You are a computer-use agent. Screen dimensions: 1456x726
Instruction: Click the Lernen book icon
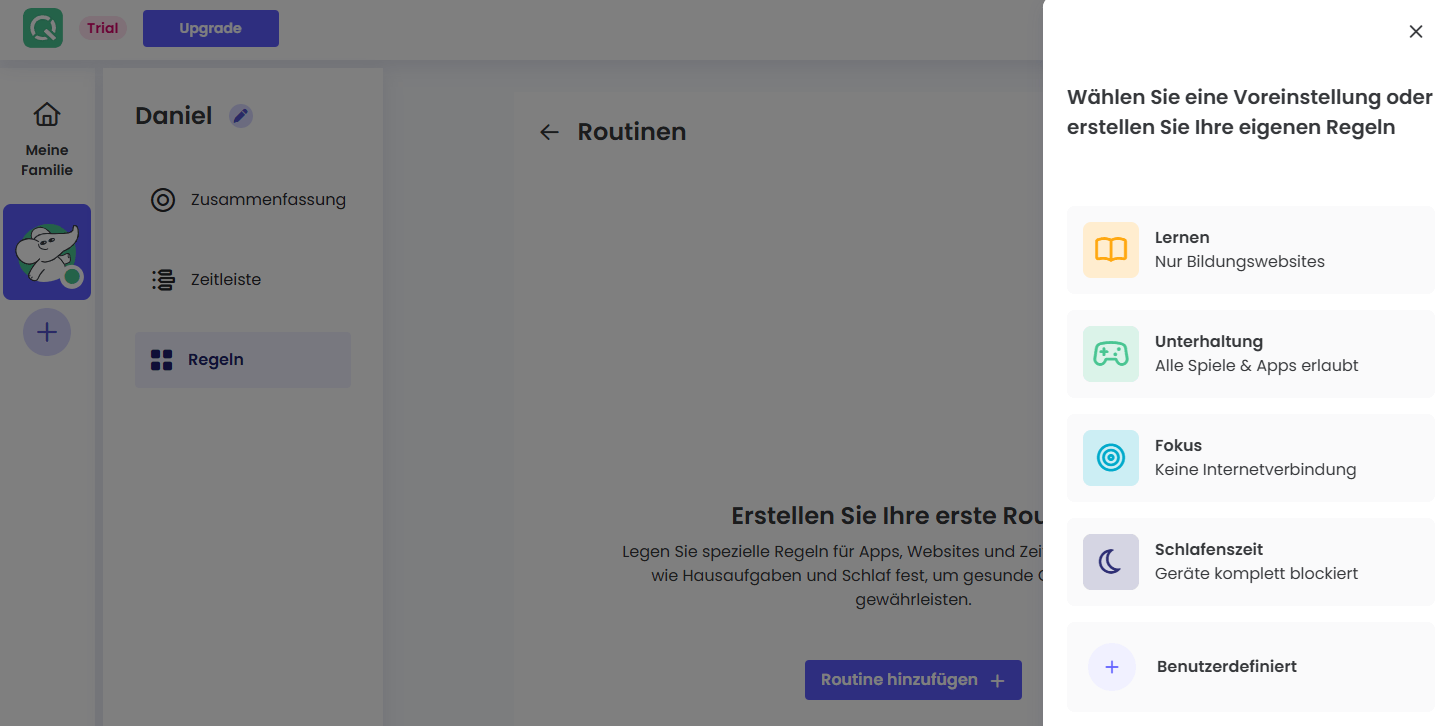1110,250
